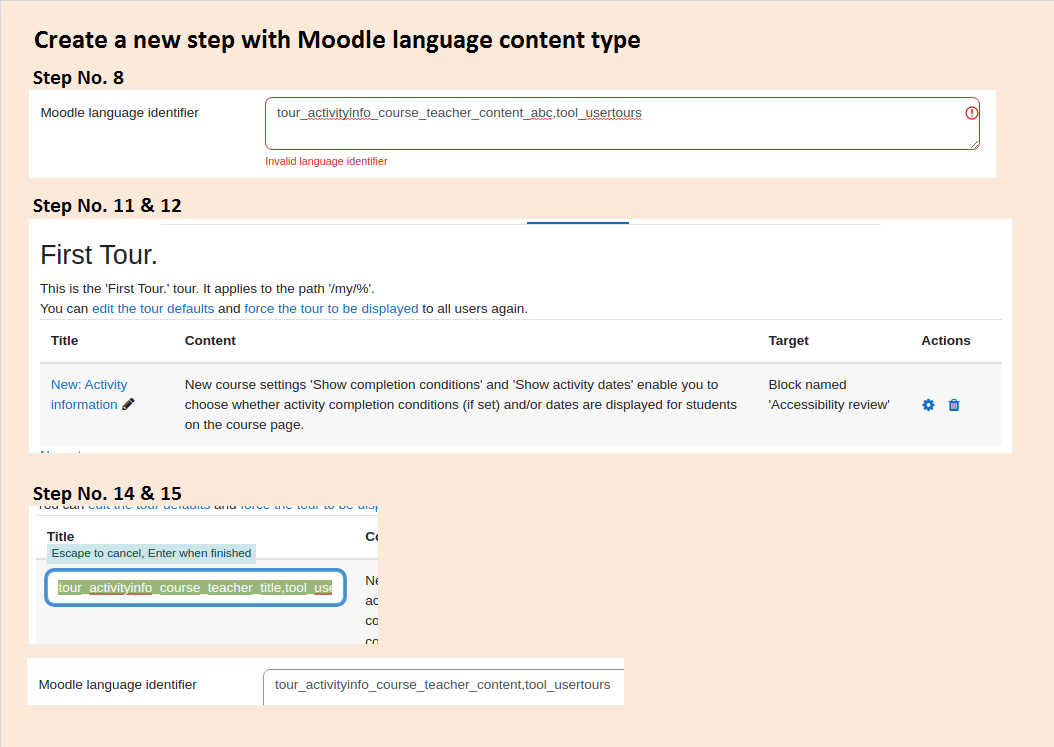The height and width of the screenshot is (747, 1054).
Task: Click the 'Actions' column header
Action: click(946, 341)
